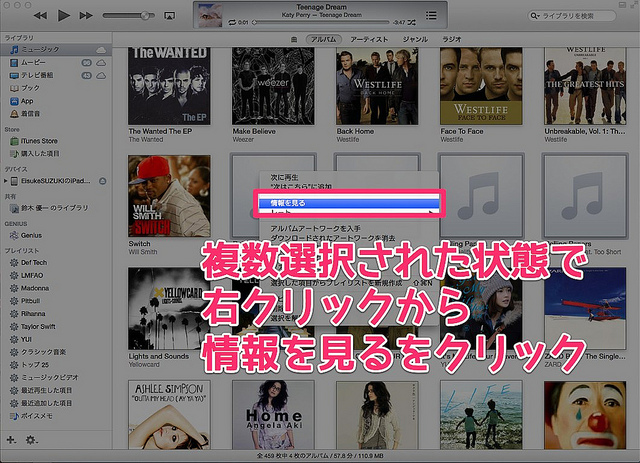The height and width of the screenshot is (463, 640).
Task: Click the Play button
Action: [x=63, y=16]
